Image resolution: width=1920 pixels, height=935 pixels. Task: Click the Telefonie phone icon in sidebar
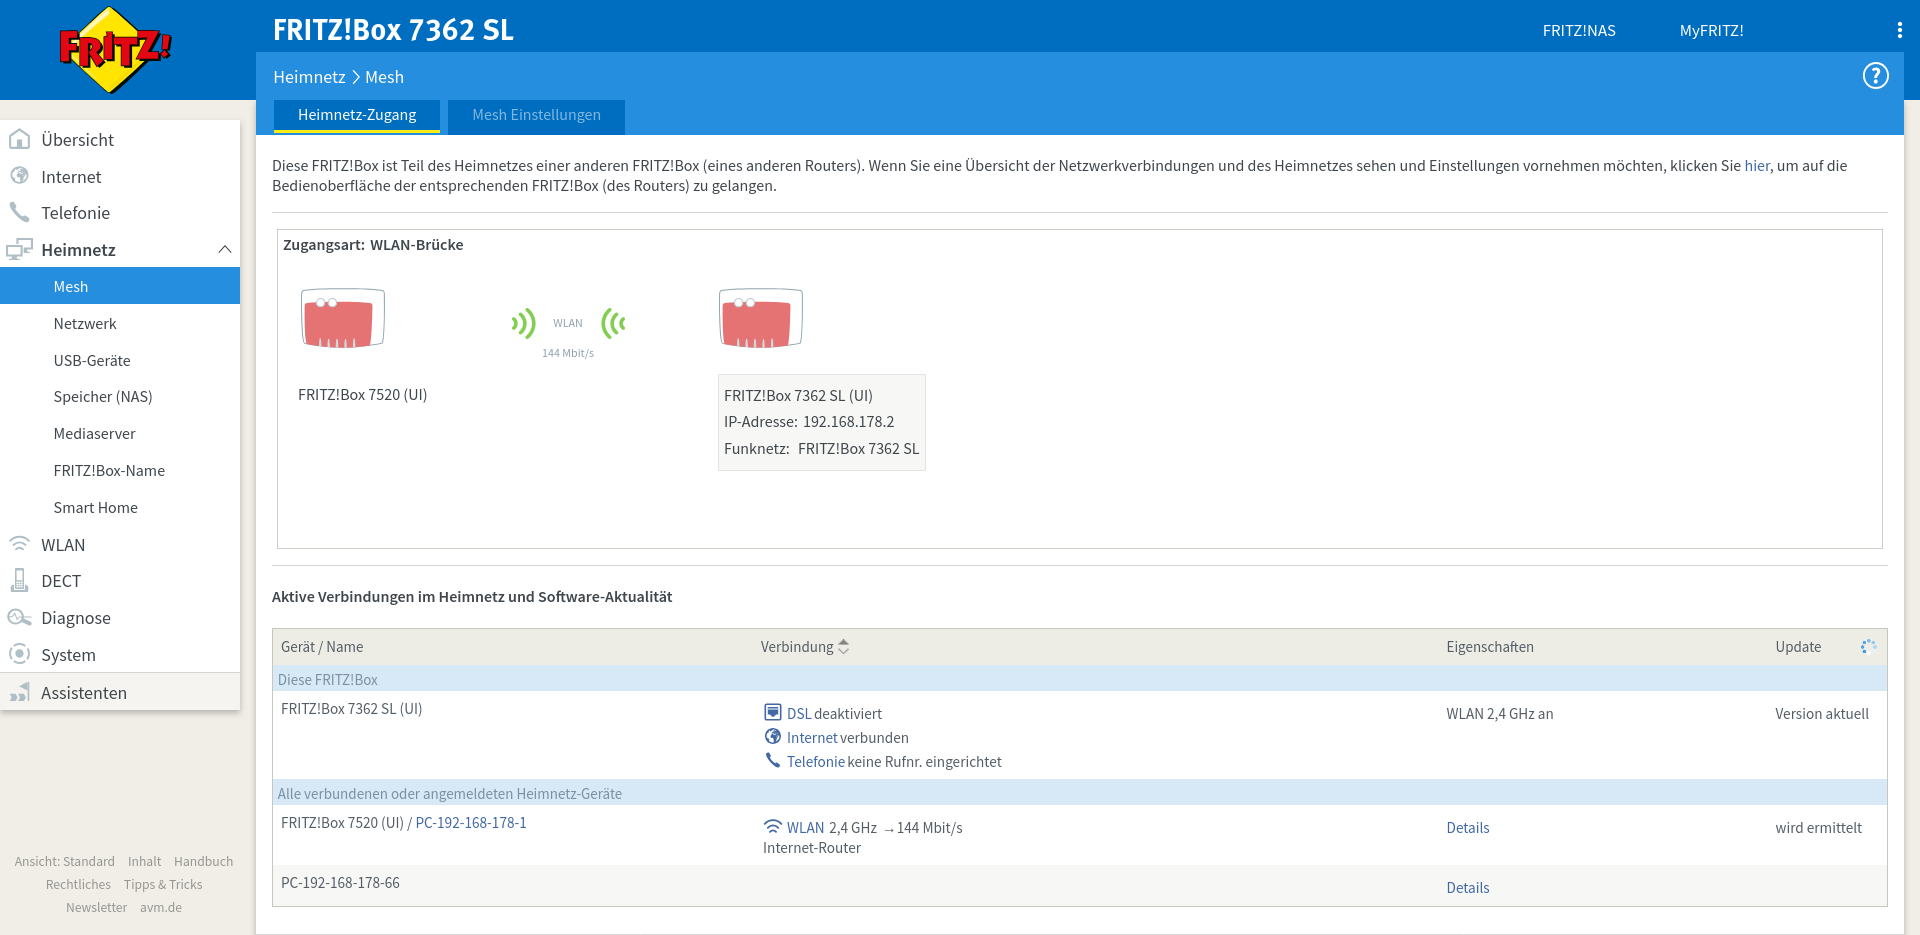tap(19, 212)
